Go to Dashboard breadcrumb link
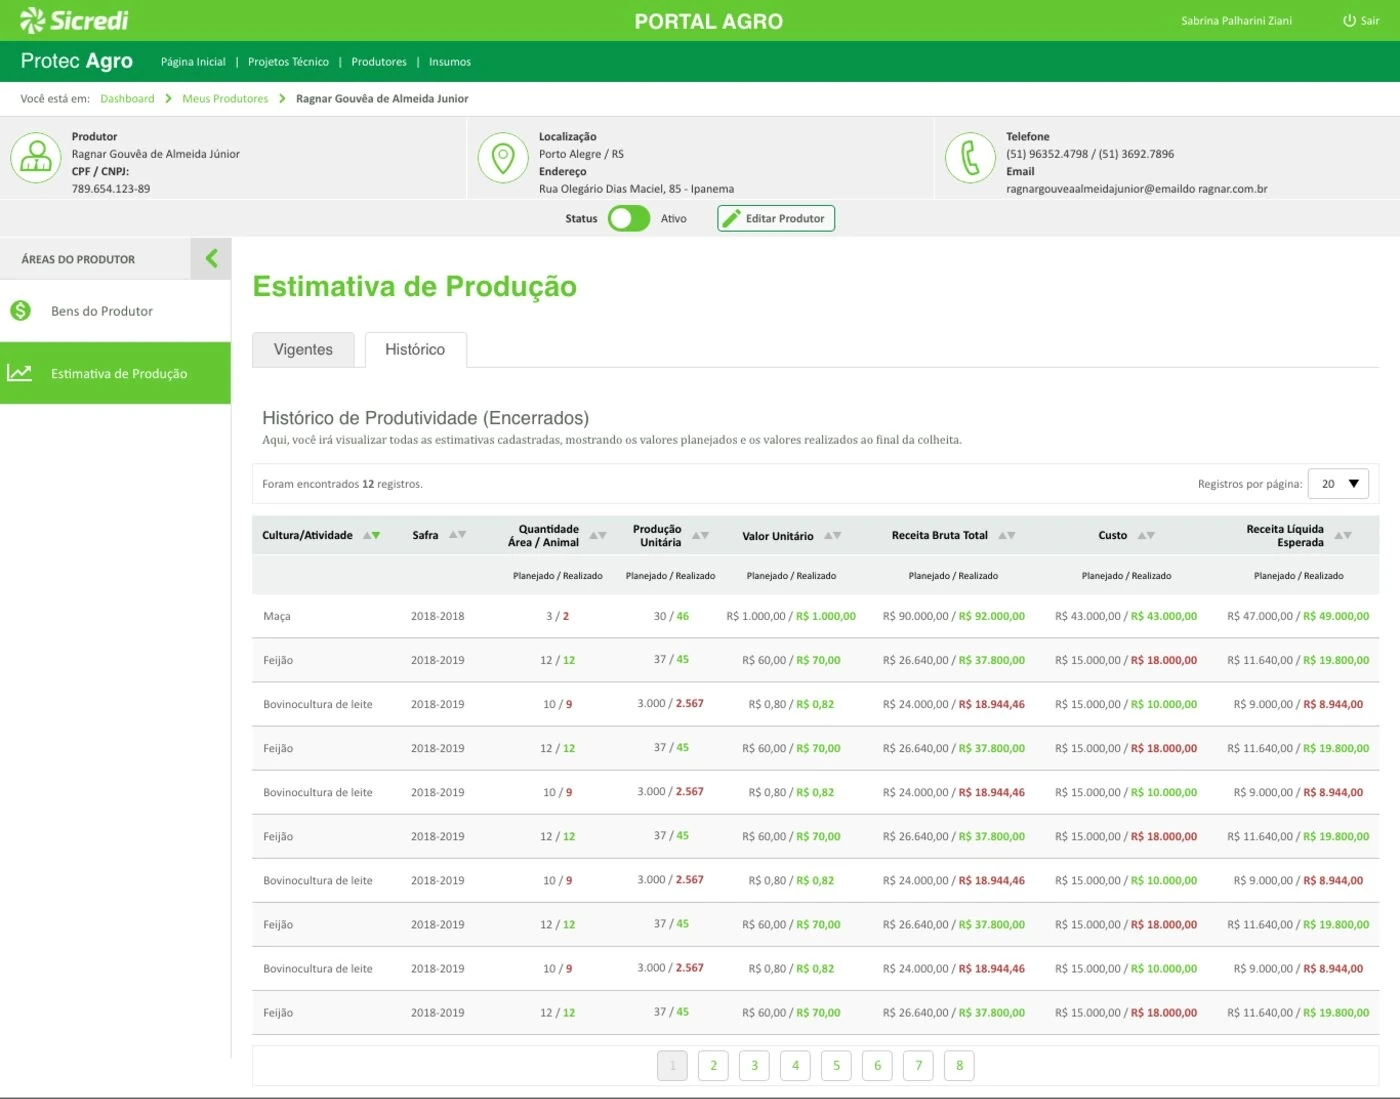 coord(127,99)
